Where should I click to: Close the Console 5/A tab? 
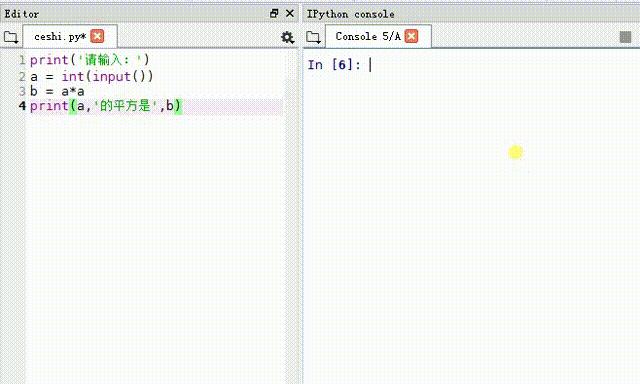411,36
